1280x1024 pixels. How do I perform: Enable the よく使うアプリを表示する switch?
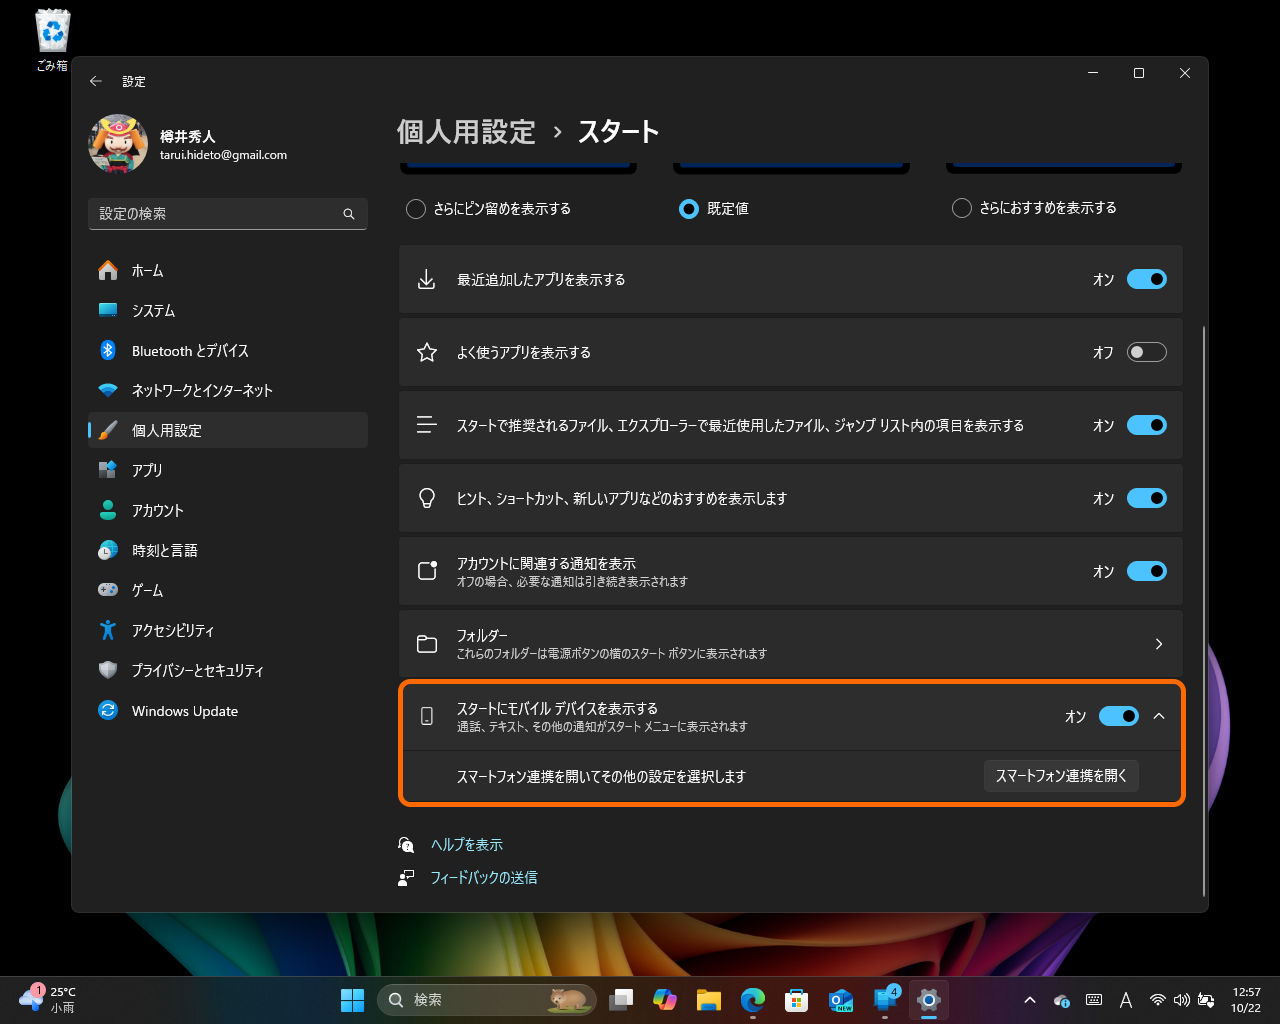[1146, 352]
